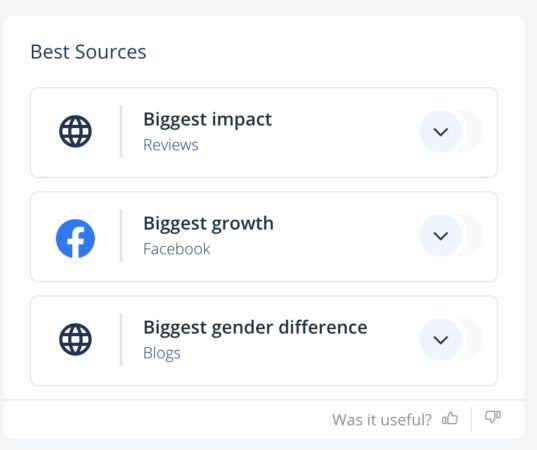The height and width of the screenshot is (450, 537).
Task: Give thumbs down feedback
Action: (x=493, y=417)
